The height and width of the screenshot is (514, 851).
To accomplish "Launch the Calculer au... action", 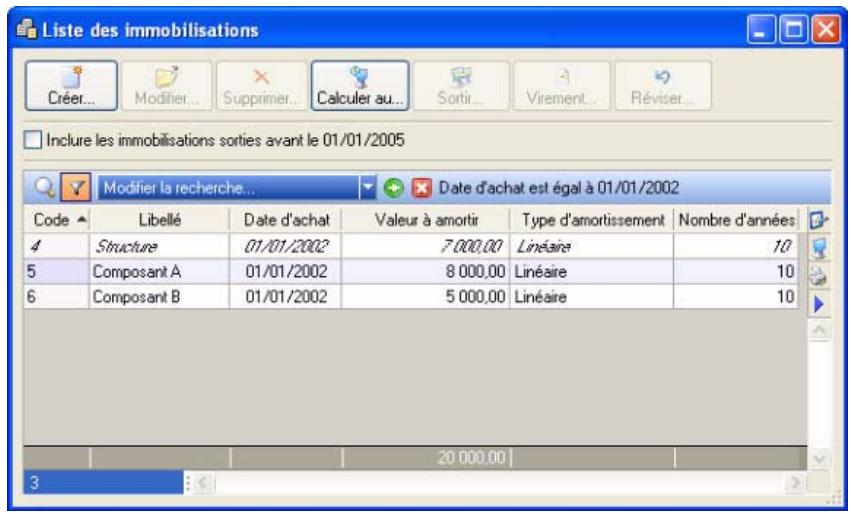I will (360, 86).
